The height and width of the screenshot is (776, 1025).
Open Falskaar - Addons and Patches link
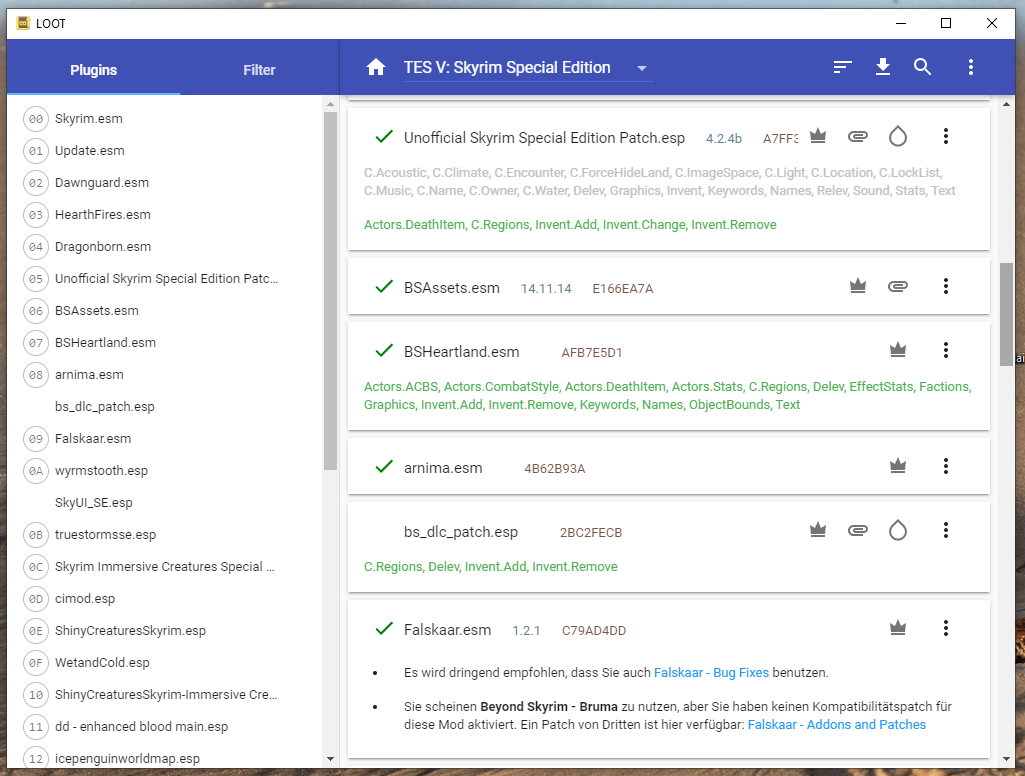point(836,724)
